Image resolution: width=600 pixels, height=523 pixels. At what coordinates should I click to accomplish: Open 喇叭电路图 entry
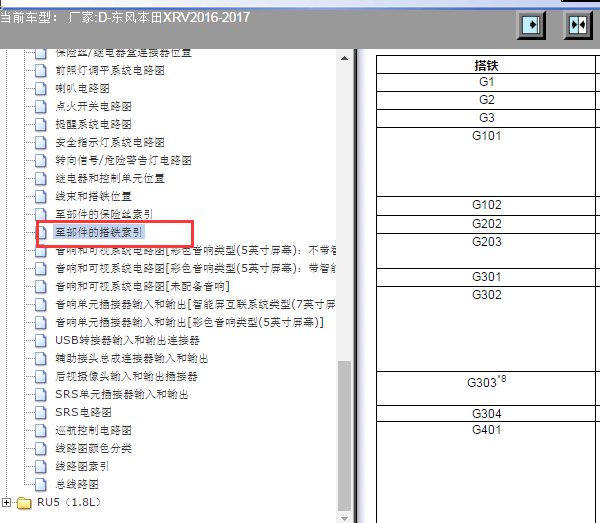[x=83, y=88]
